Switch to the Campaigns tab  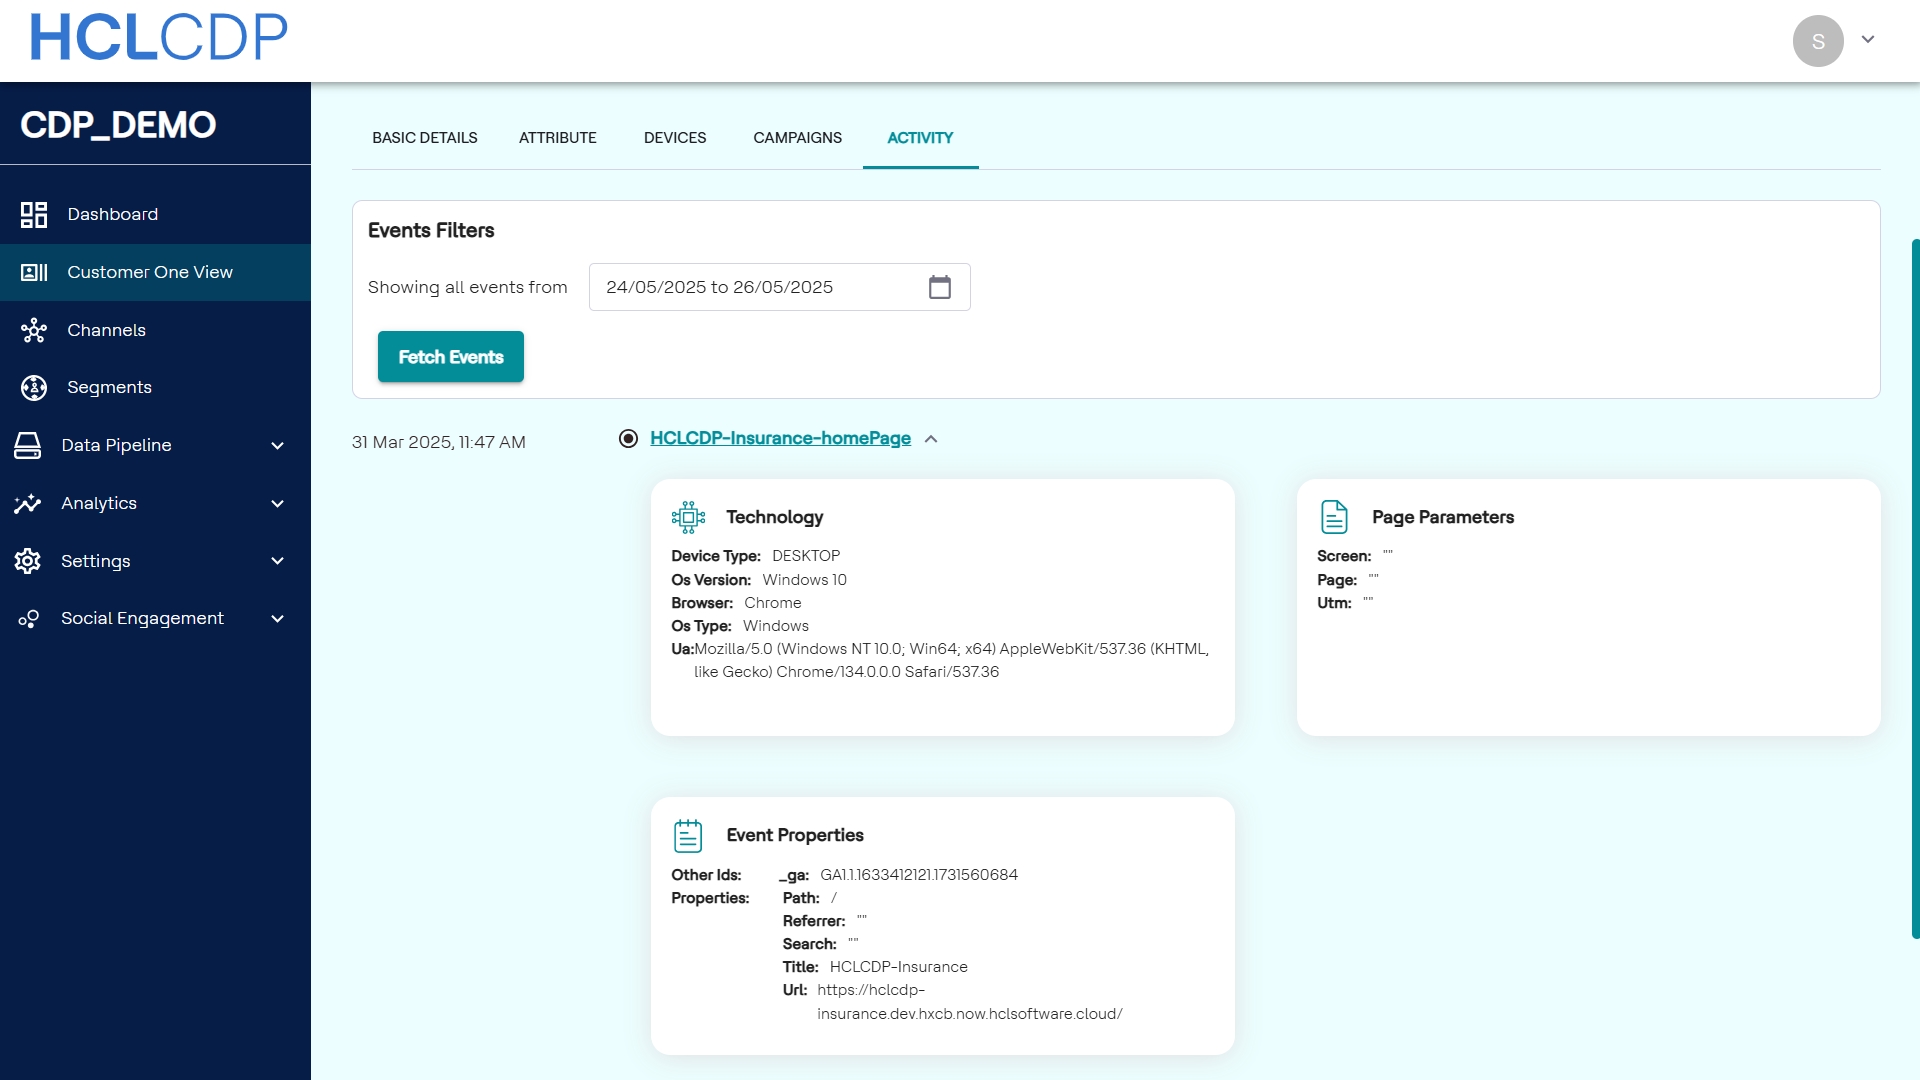(x=797, y=138)
